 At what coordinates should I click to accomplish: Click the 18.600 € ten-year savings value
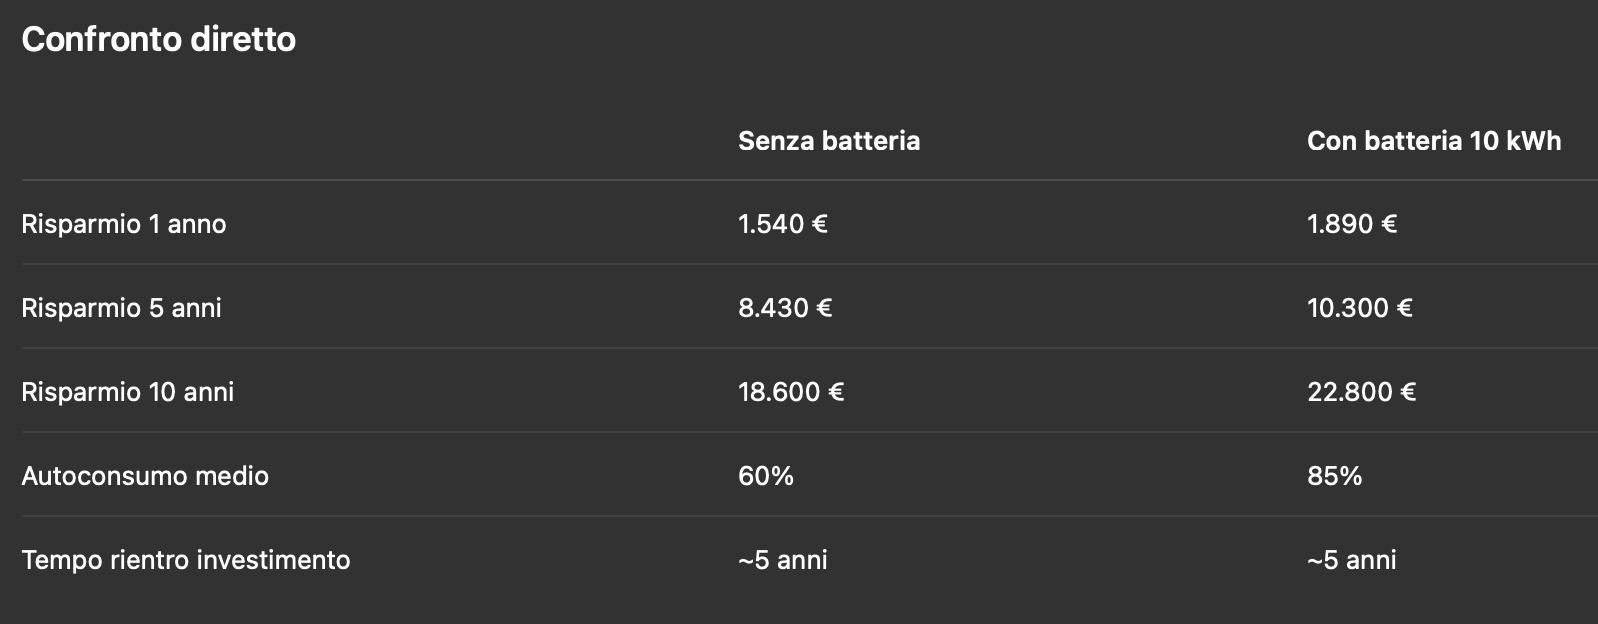coord(790,392)
